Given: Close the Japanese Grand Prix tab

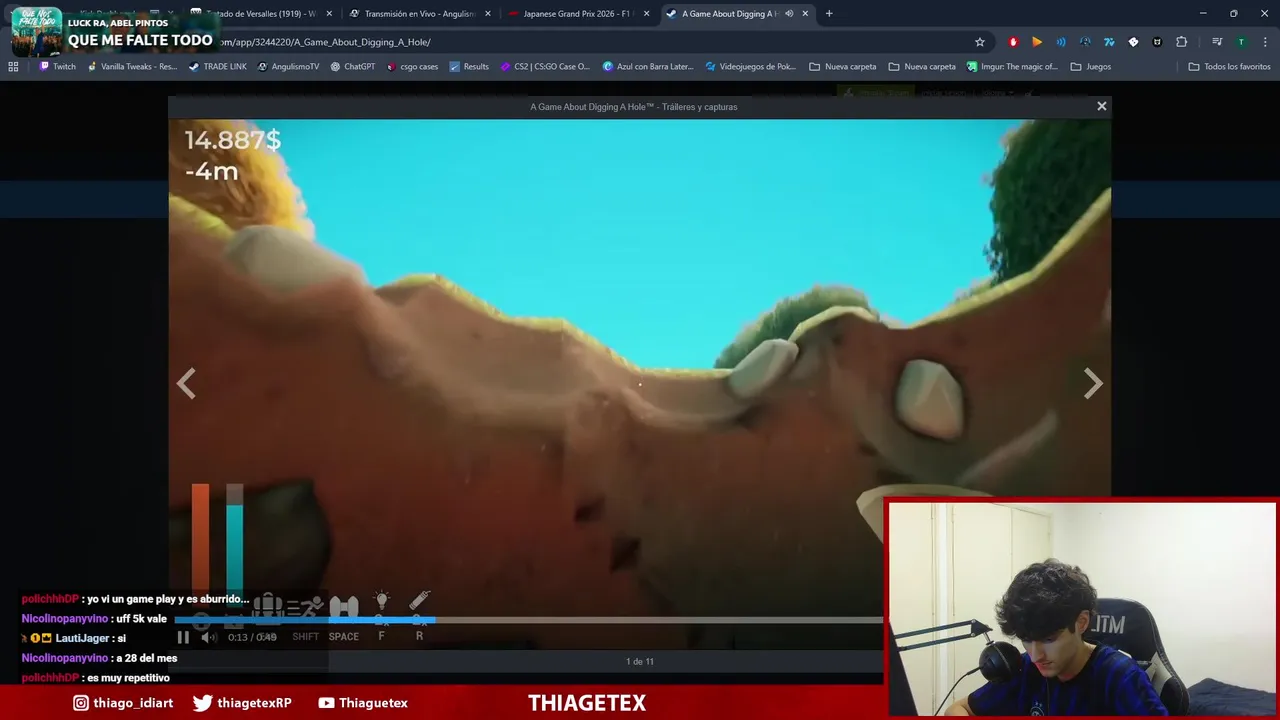Looking at the screenshot, I should point(647,14).
